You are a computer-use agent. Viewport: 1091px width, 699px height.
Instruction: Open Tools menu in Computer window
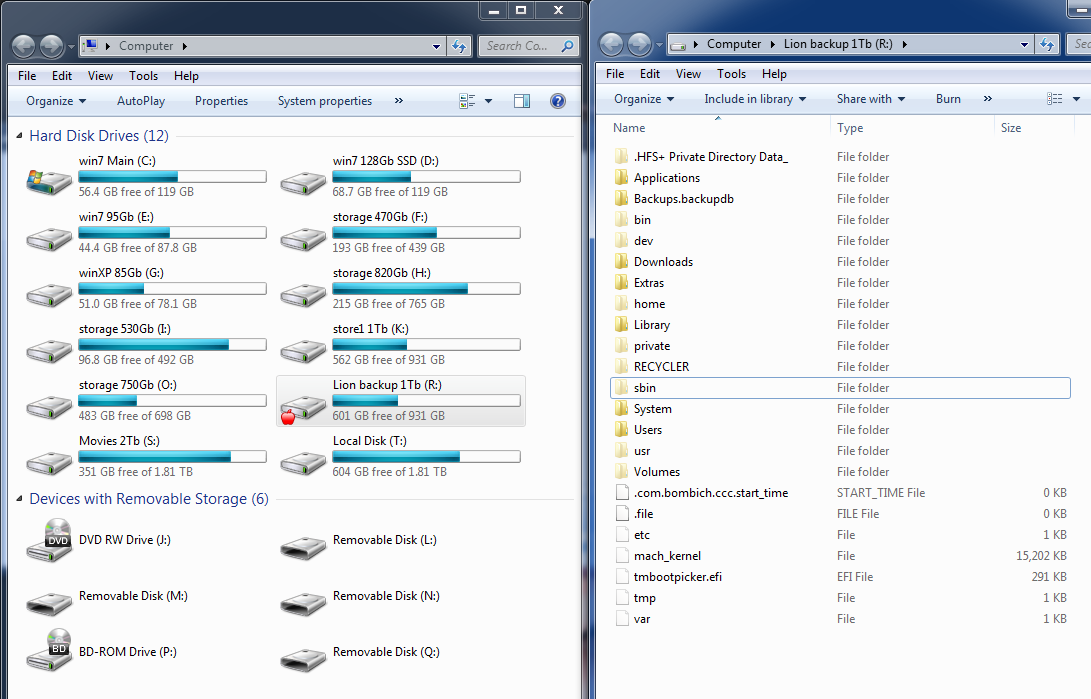click(143, 76)
